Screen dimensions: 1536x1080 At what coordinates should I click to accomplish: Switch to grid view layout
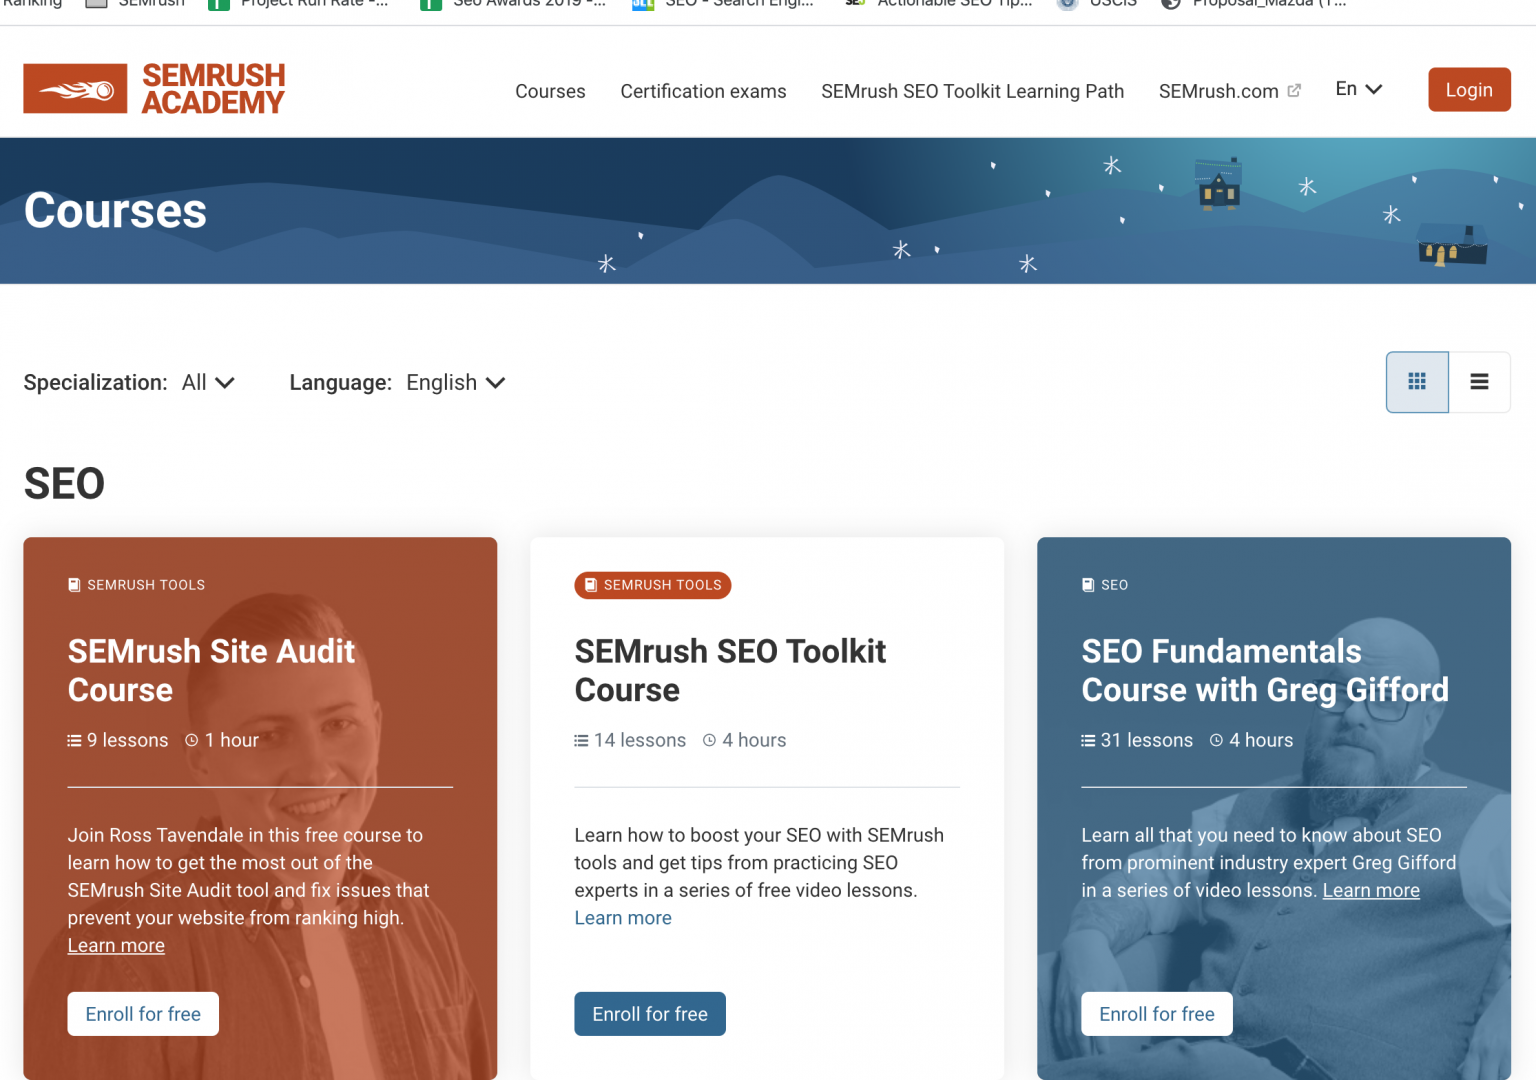click(1416, 382)
